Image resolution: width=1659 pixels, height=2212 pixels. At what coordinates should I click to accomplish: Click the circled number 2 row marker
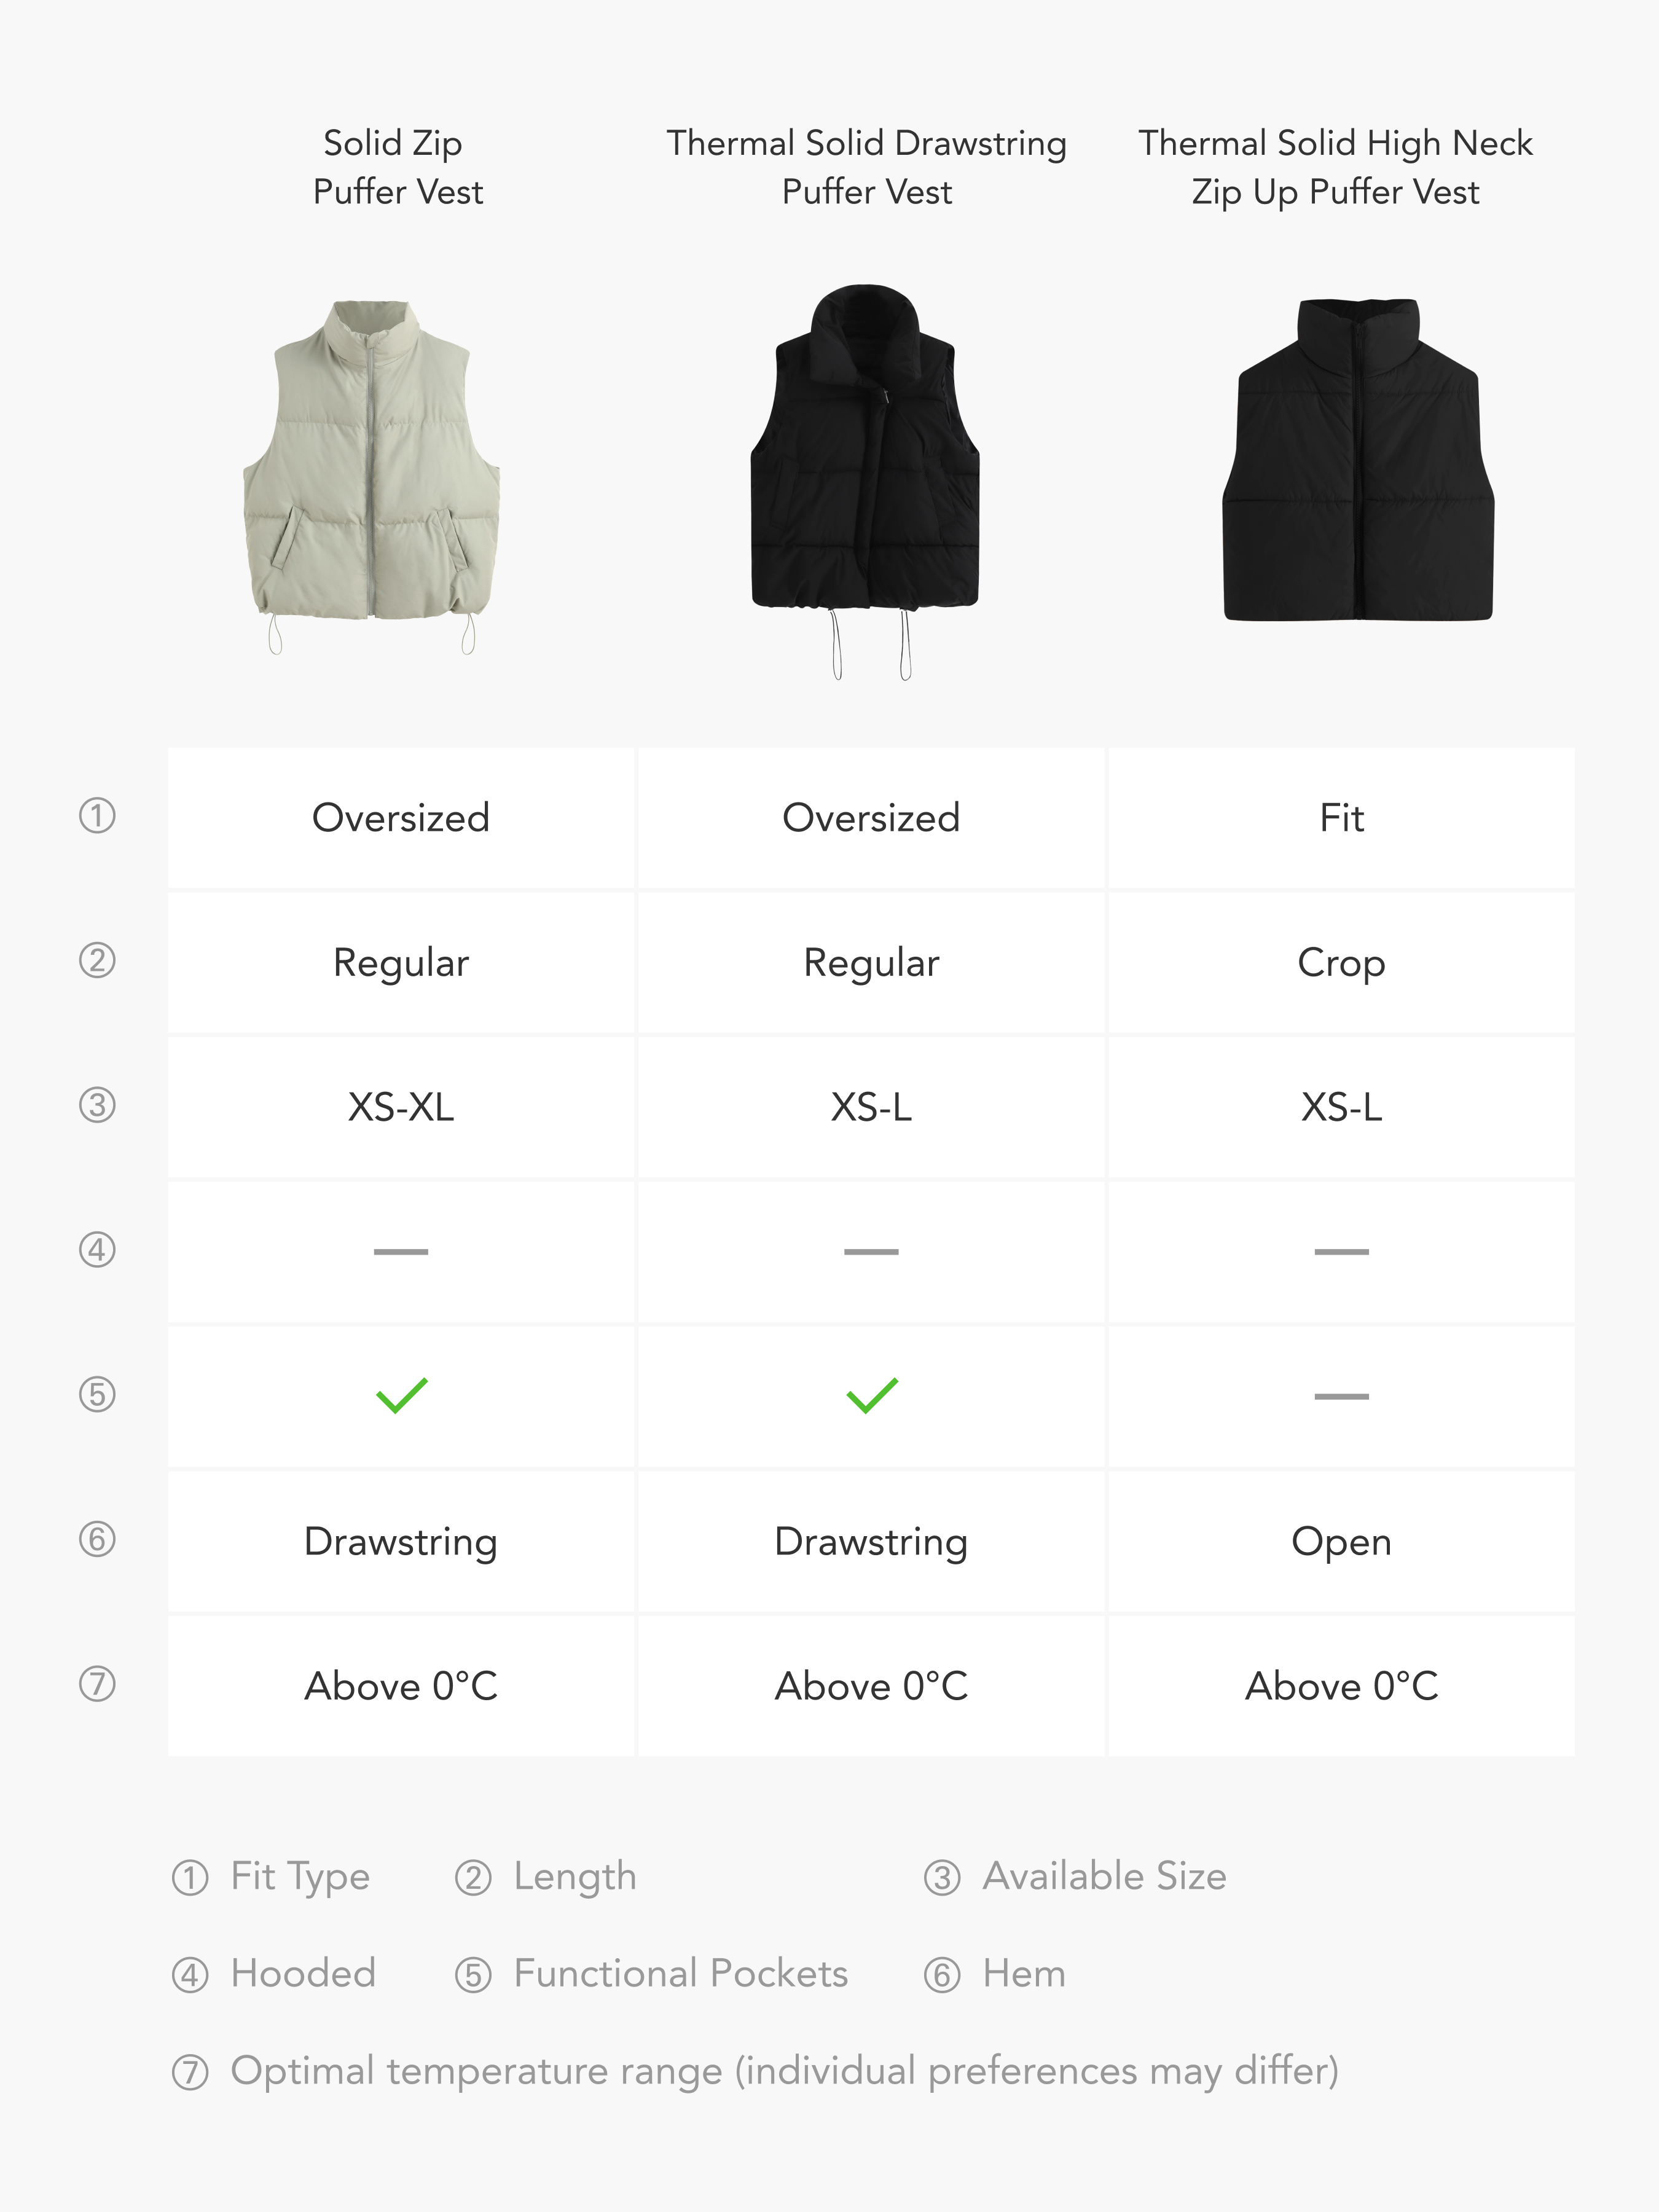click(x=97, y=961)
